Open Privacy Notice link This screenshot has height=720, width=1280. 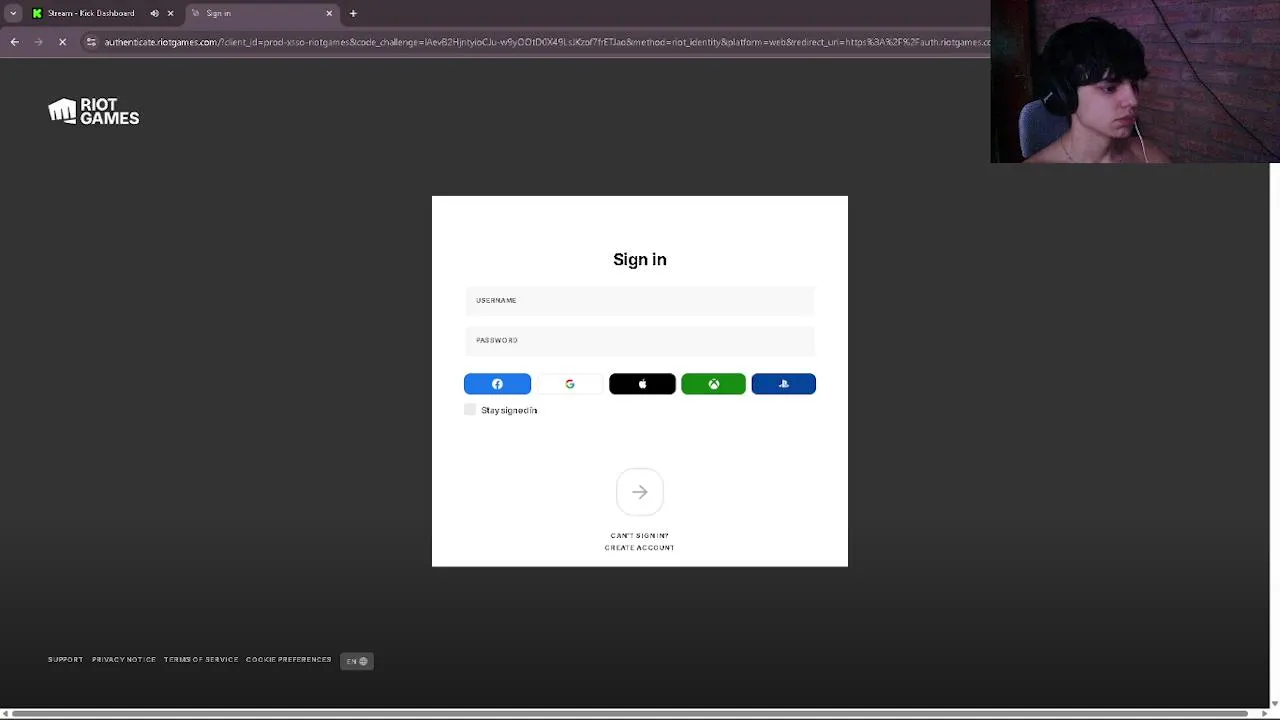(x=124, y=660)
